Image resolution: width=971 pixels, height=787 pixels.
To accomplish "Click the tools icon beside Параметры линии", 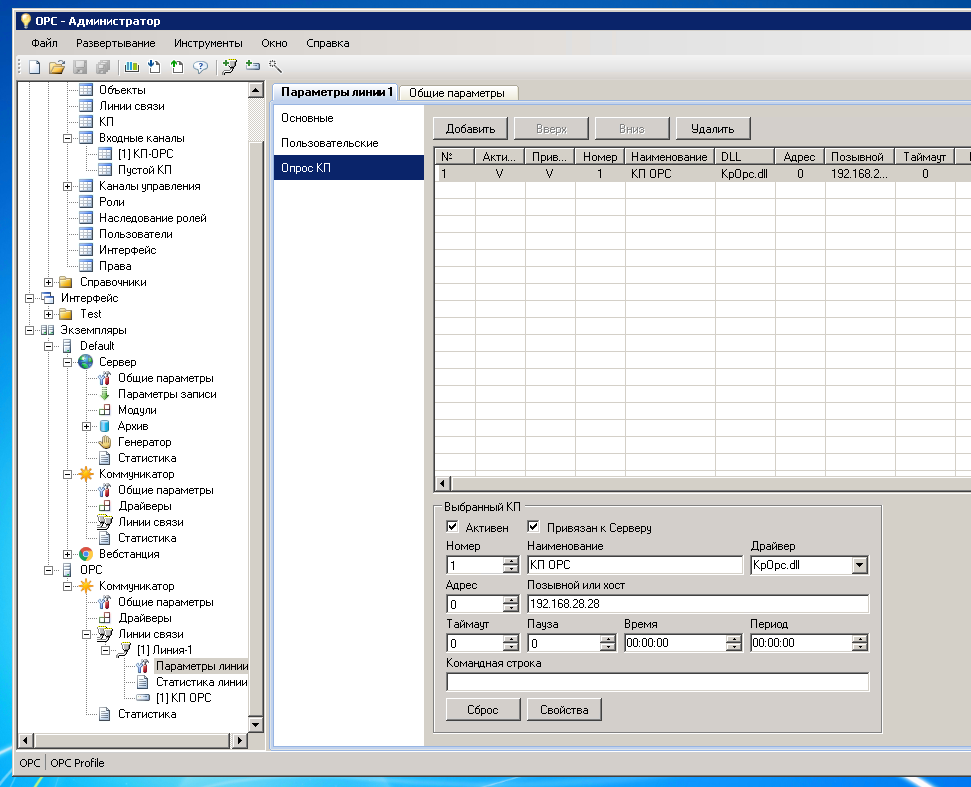I will coord(142,666).
